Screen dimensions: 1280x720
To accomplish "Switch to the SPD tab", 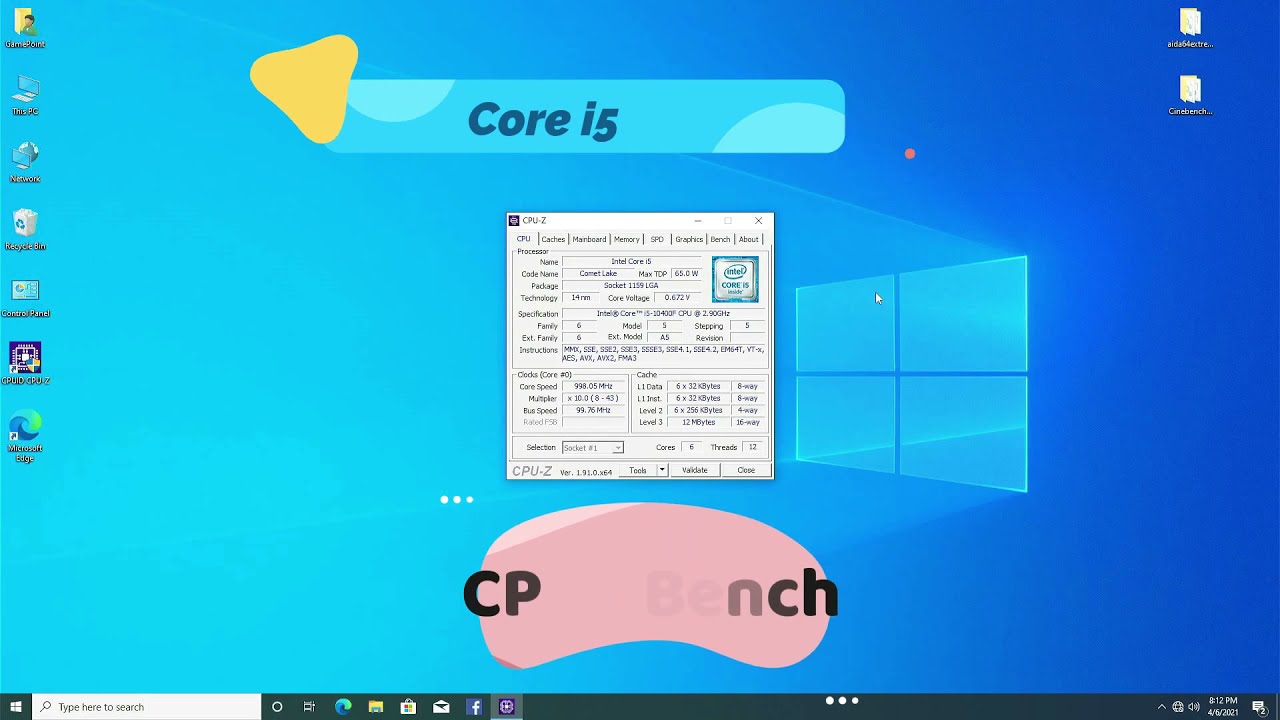I will tap(657, 239).
